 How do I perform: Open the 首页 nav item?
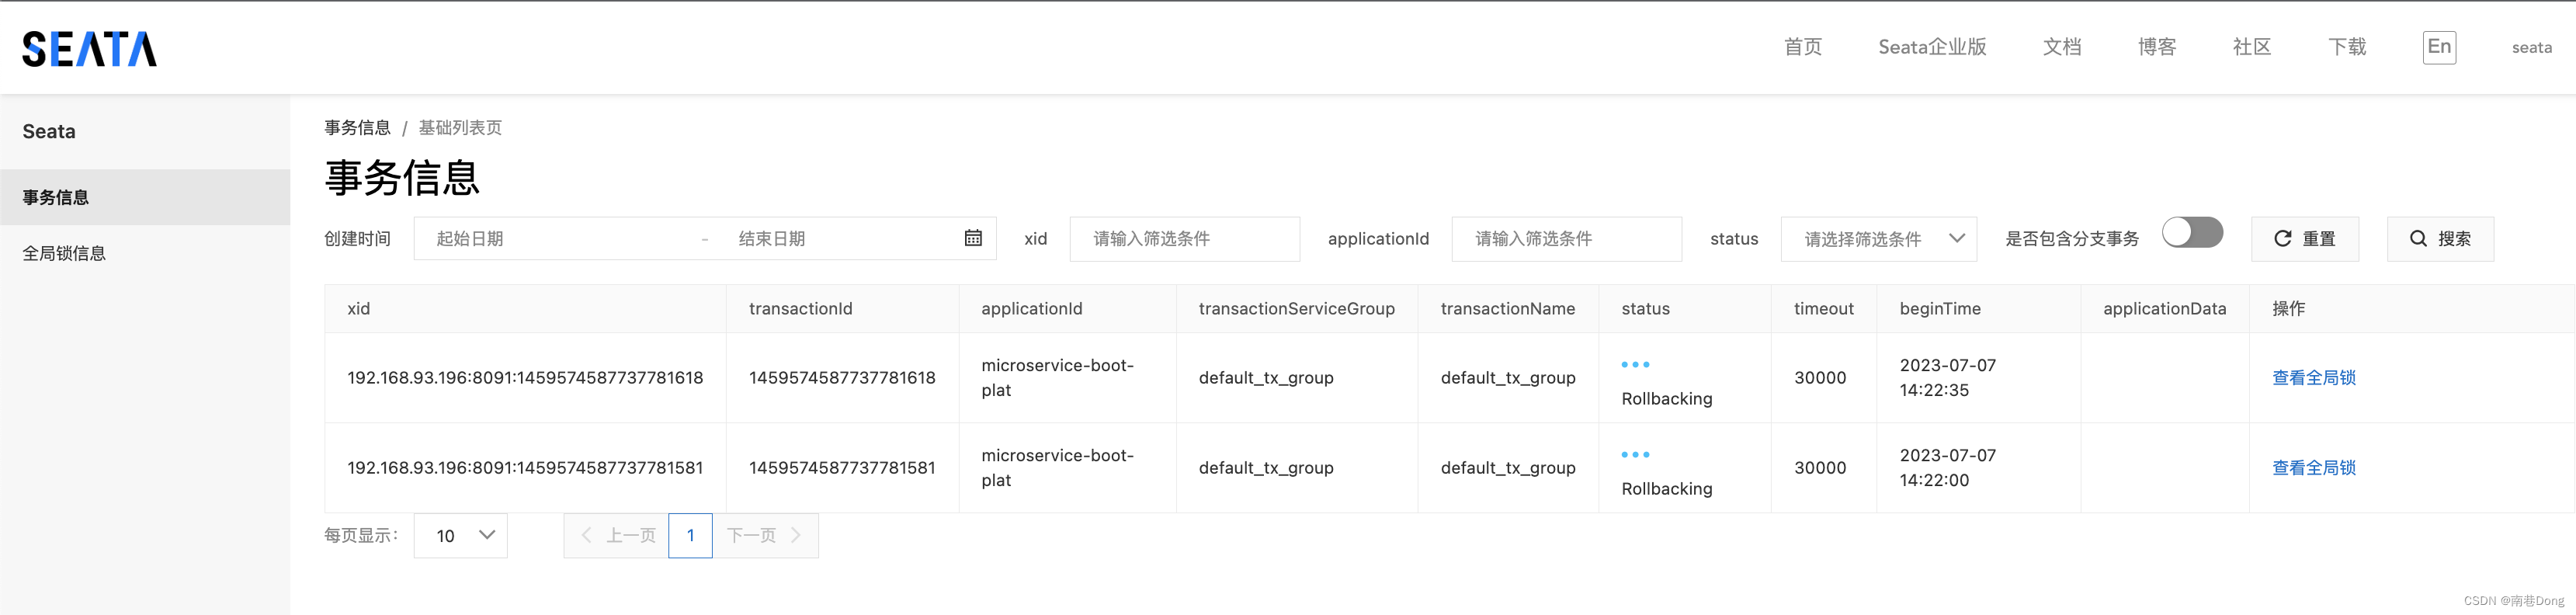click(1802, 47)
